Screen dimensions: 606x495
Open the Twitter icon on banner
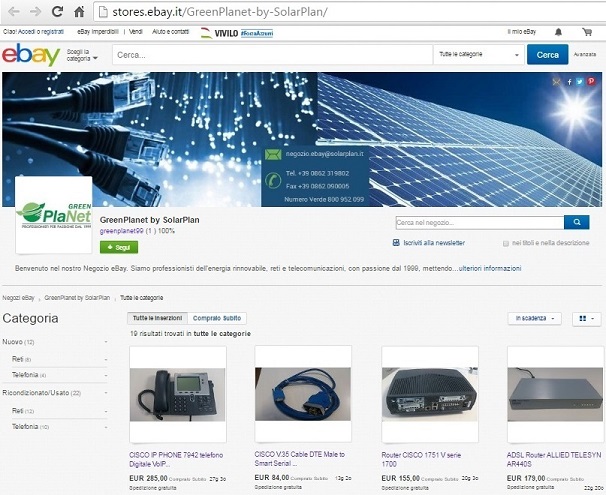pyautogui.click(x=579, y=82)
